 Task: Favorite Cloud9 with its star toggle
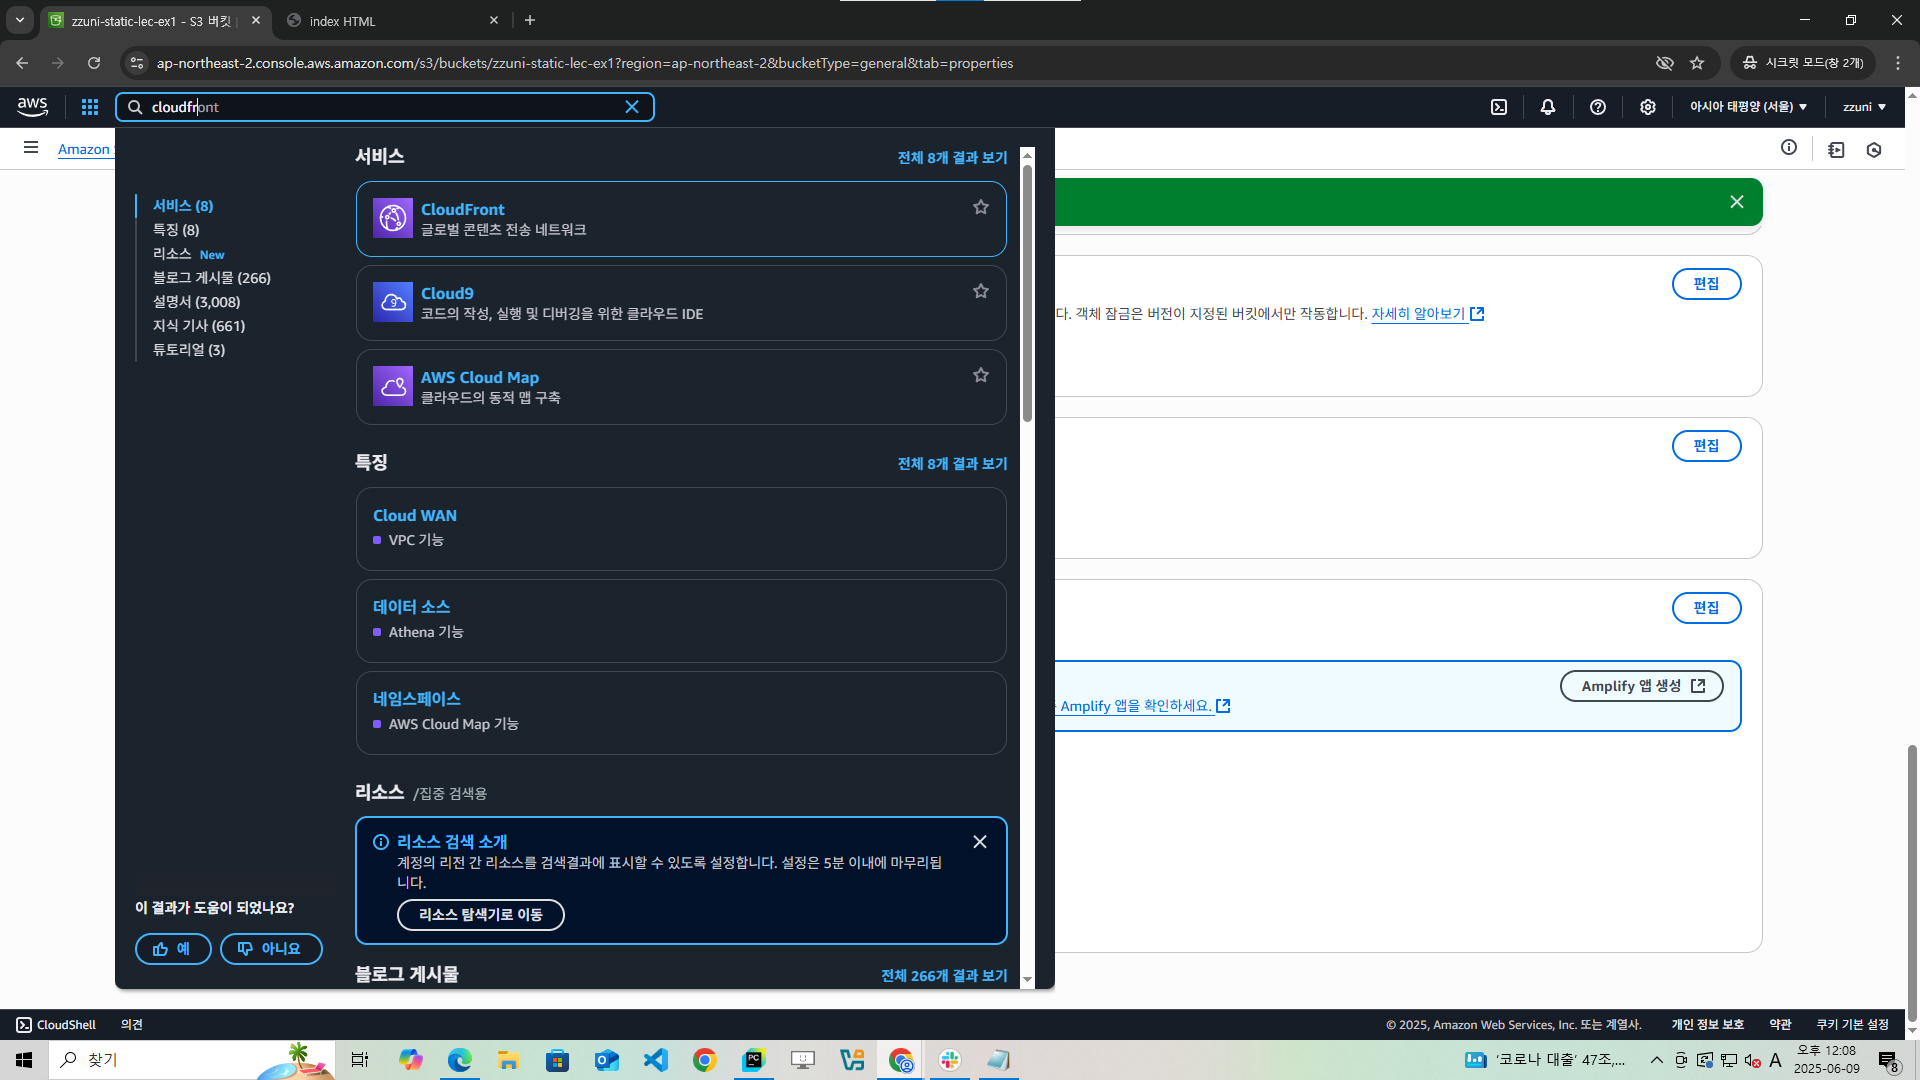981,291
